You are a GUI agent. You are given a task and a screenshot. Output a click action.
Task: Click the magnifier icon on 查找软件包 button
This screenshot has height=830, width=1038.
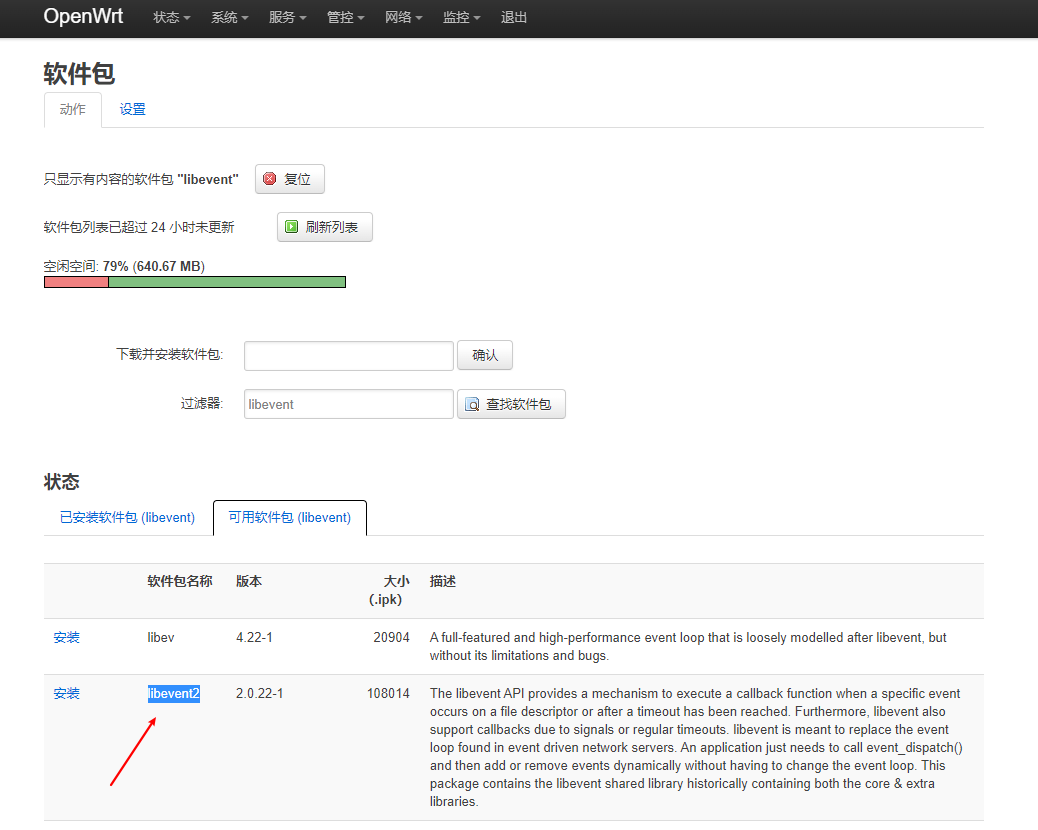(x=472, y=404)
